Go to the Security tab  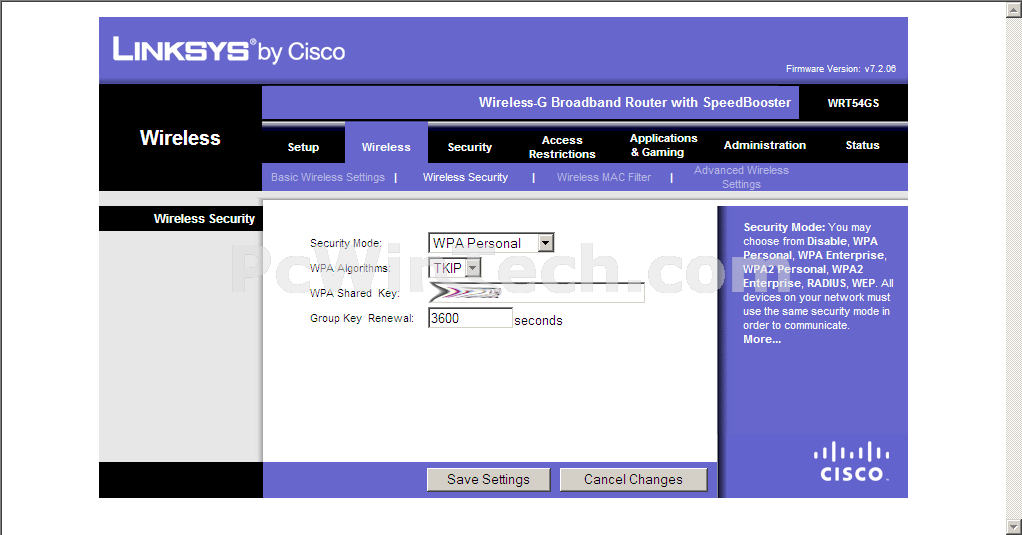tap(469, 147)
